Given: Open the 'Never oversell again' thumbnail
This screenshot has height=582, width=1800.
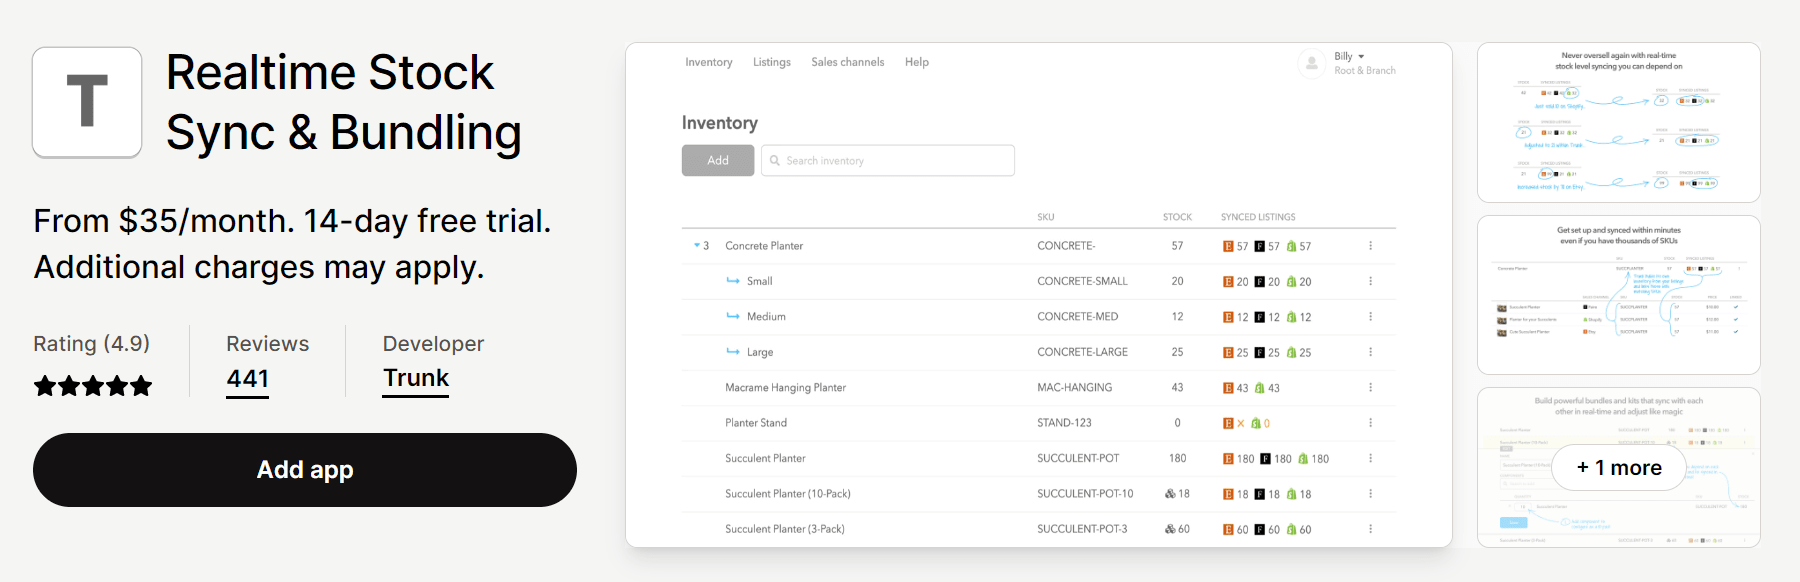Looking at the screenshot, I should click(1619, 122).
